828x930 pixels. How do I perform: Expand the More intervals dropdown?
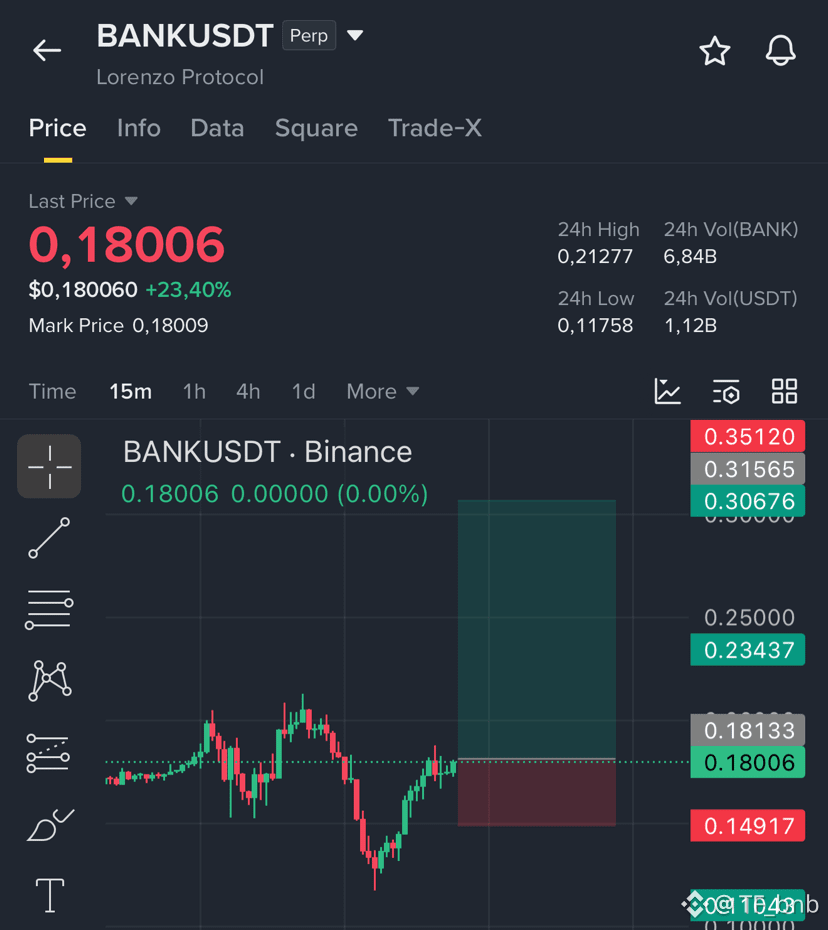click(x=383, y=391)
